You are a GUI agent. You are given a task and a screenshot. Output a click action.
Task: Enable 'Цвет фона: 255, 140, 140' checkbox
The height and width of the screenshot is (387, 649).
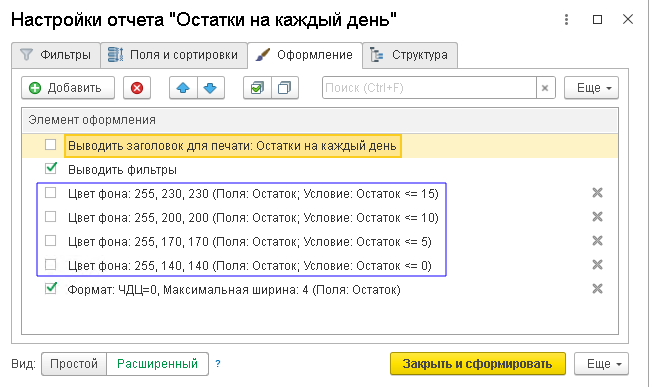point(50,264)
